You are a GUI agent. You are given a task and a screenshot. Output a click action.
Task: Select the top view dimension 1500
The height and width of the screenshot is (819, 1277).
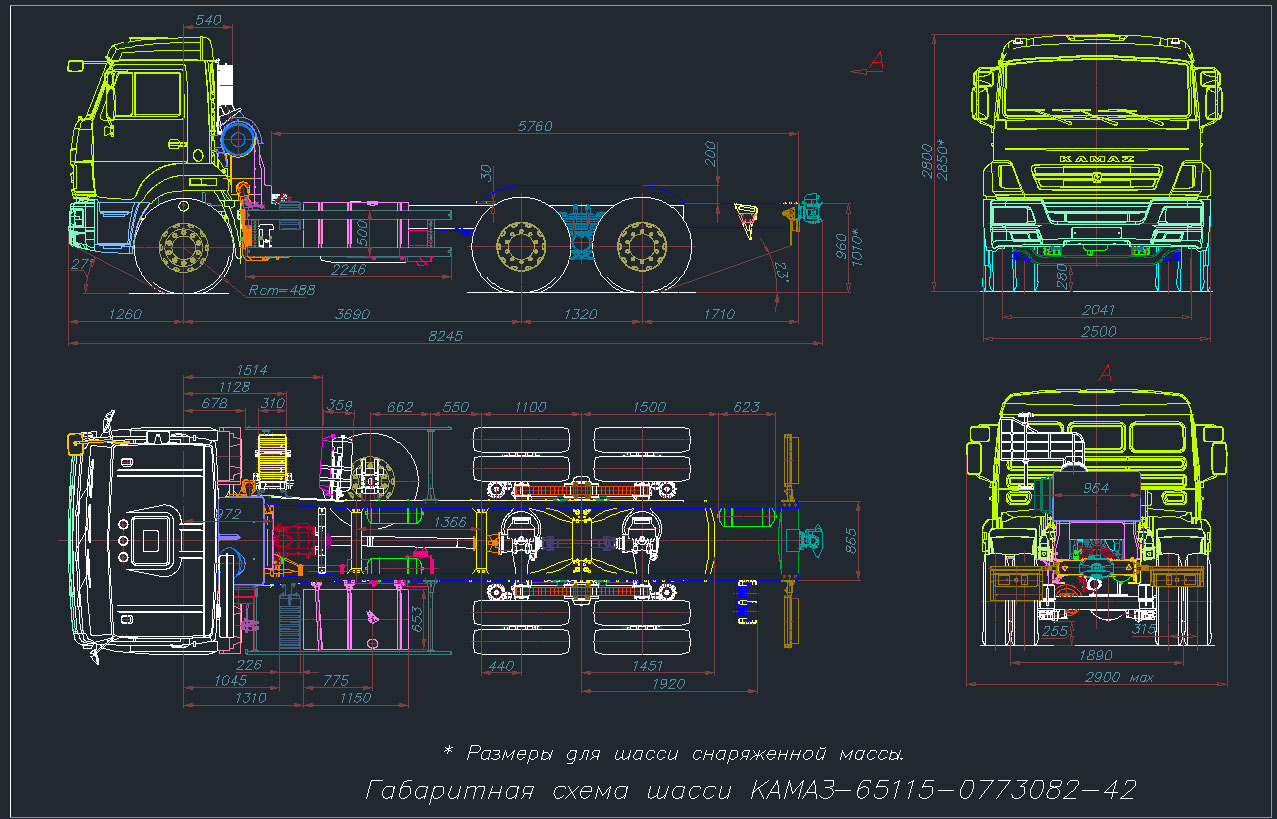[x=649, y=406]
